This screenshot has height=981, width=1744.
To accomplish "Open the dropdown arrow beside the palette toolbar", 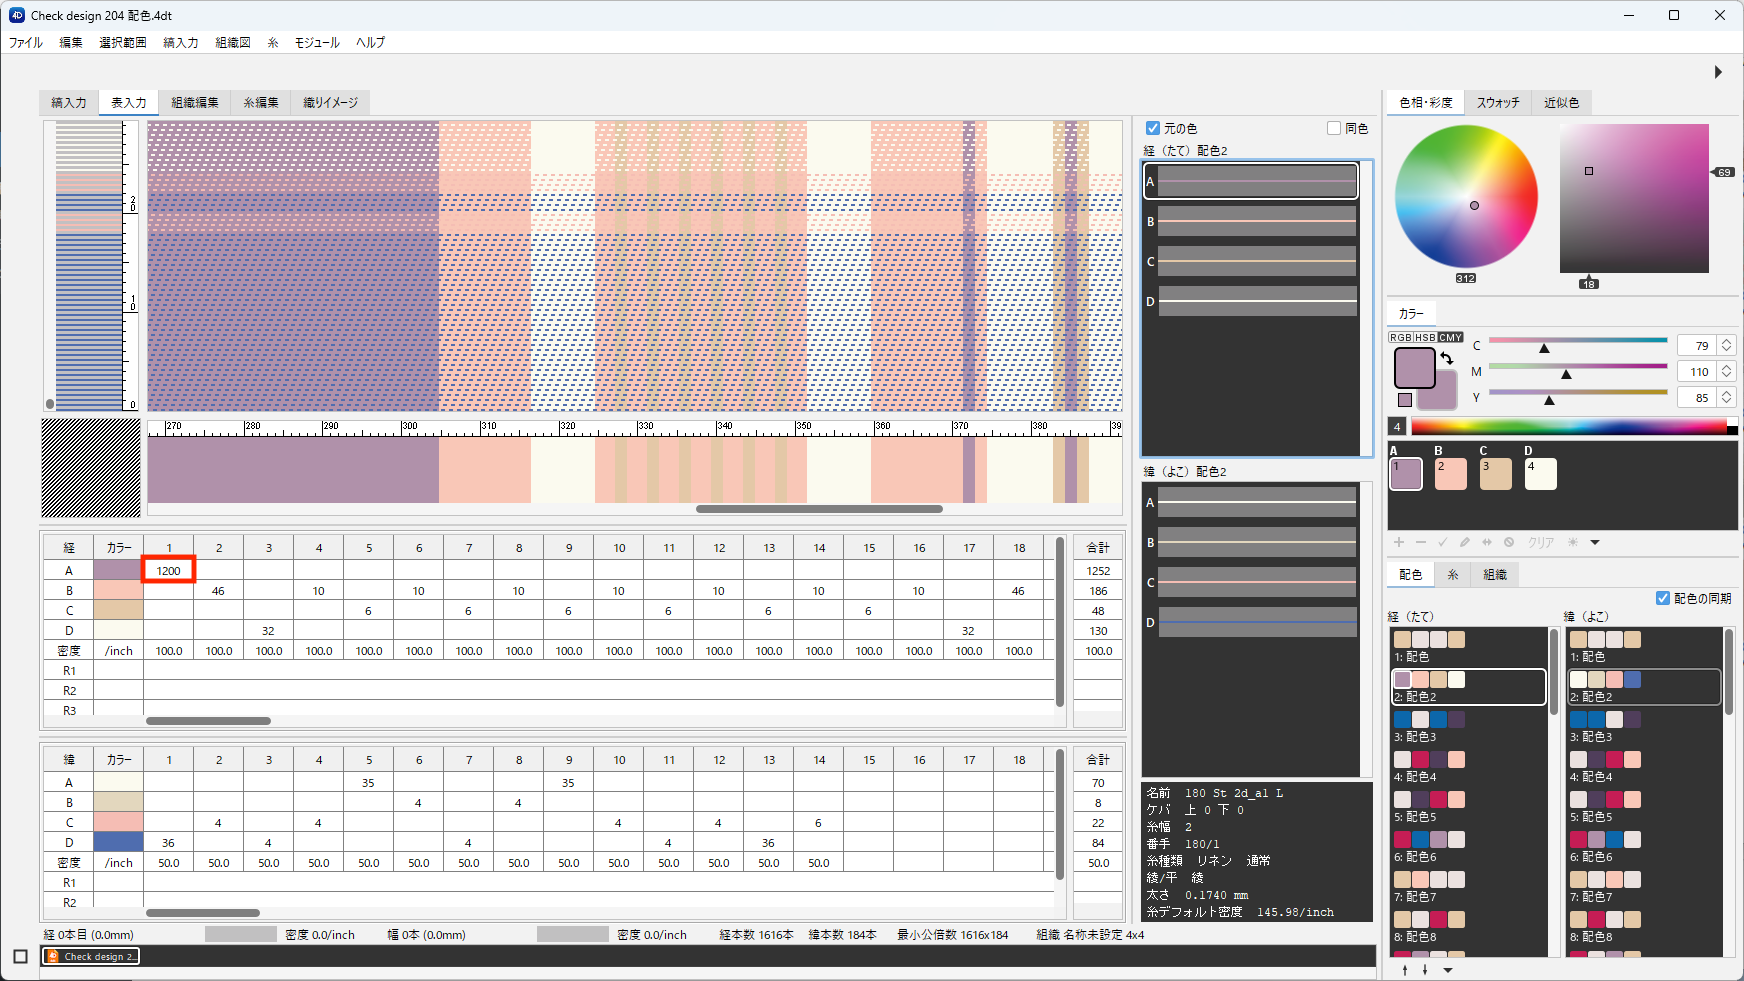I will 1595,542.
